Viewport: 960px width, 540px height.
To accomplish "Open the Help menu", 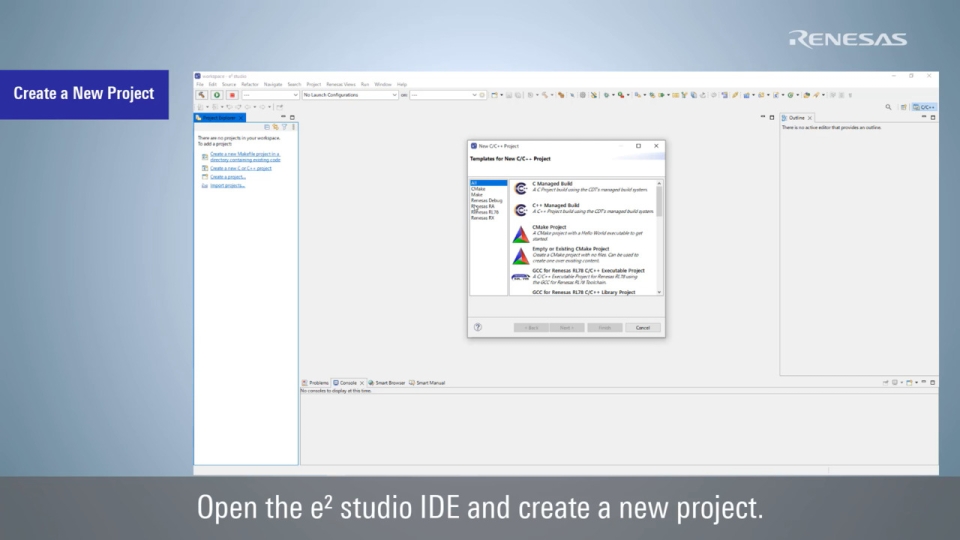I will [402, 84].
